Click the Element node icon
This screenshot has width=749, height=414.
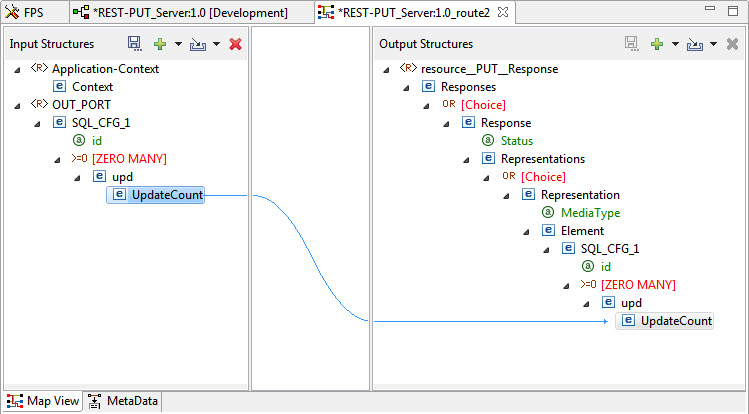(x=548, y=231)
